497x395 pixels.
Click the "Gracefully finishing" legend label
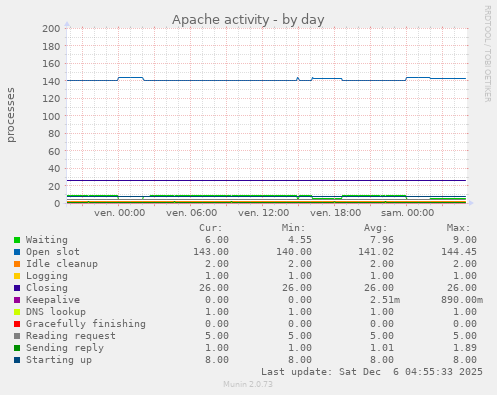pyautogui.click(x=86, y=324)
